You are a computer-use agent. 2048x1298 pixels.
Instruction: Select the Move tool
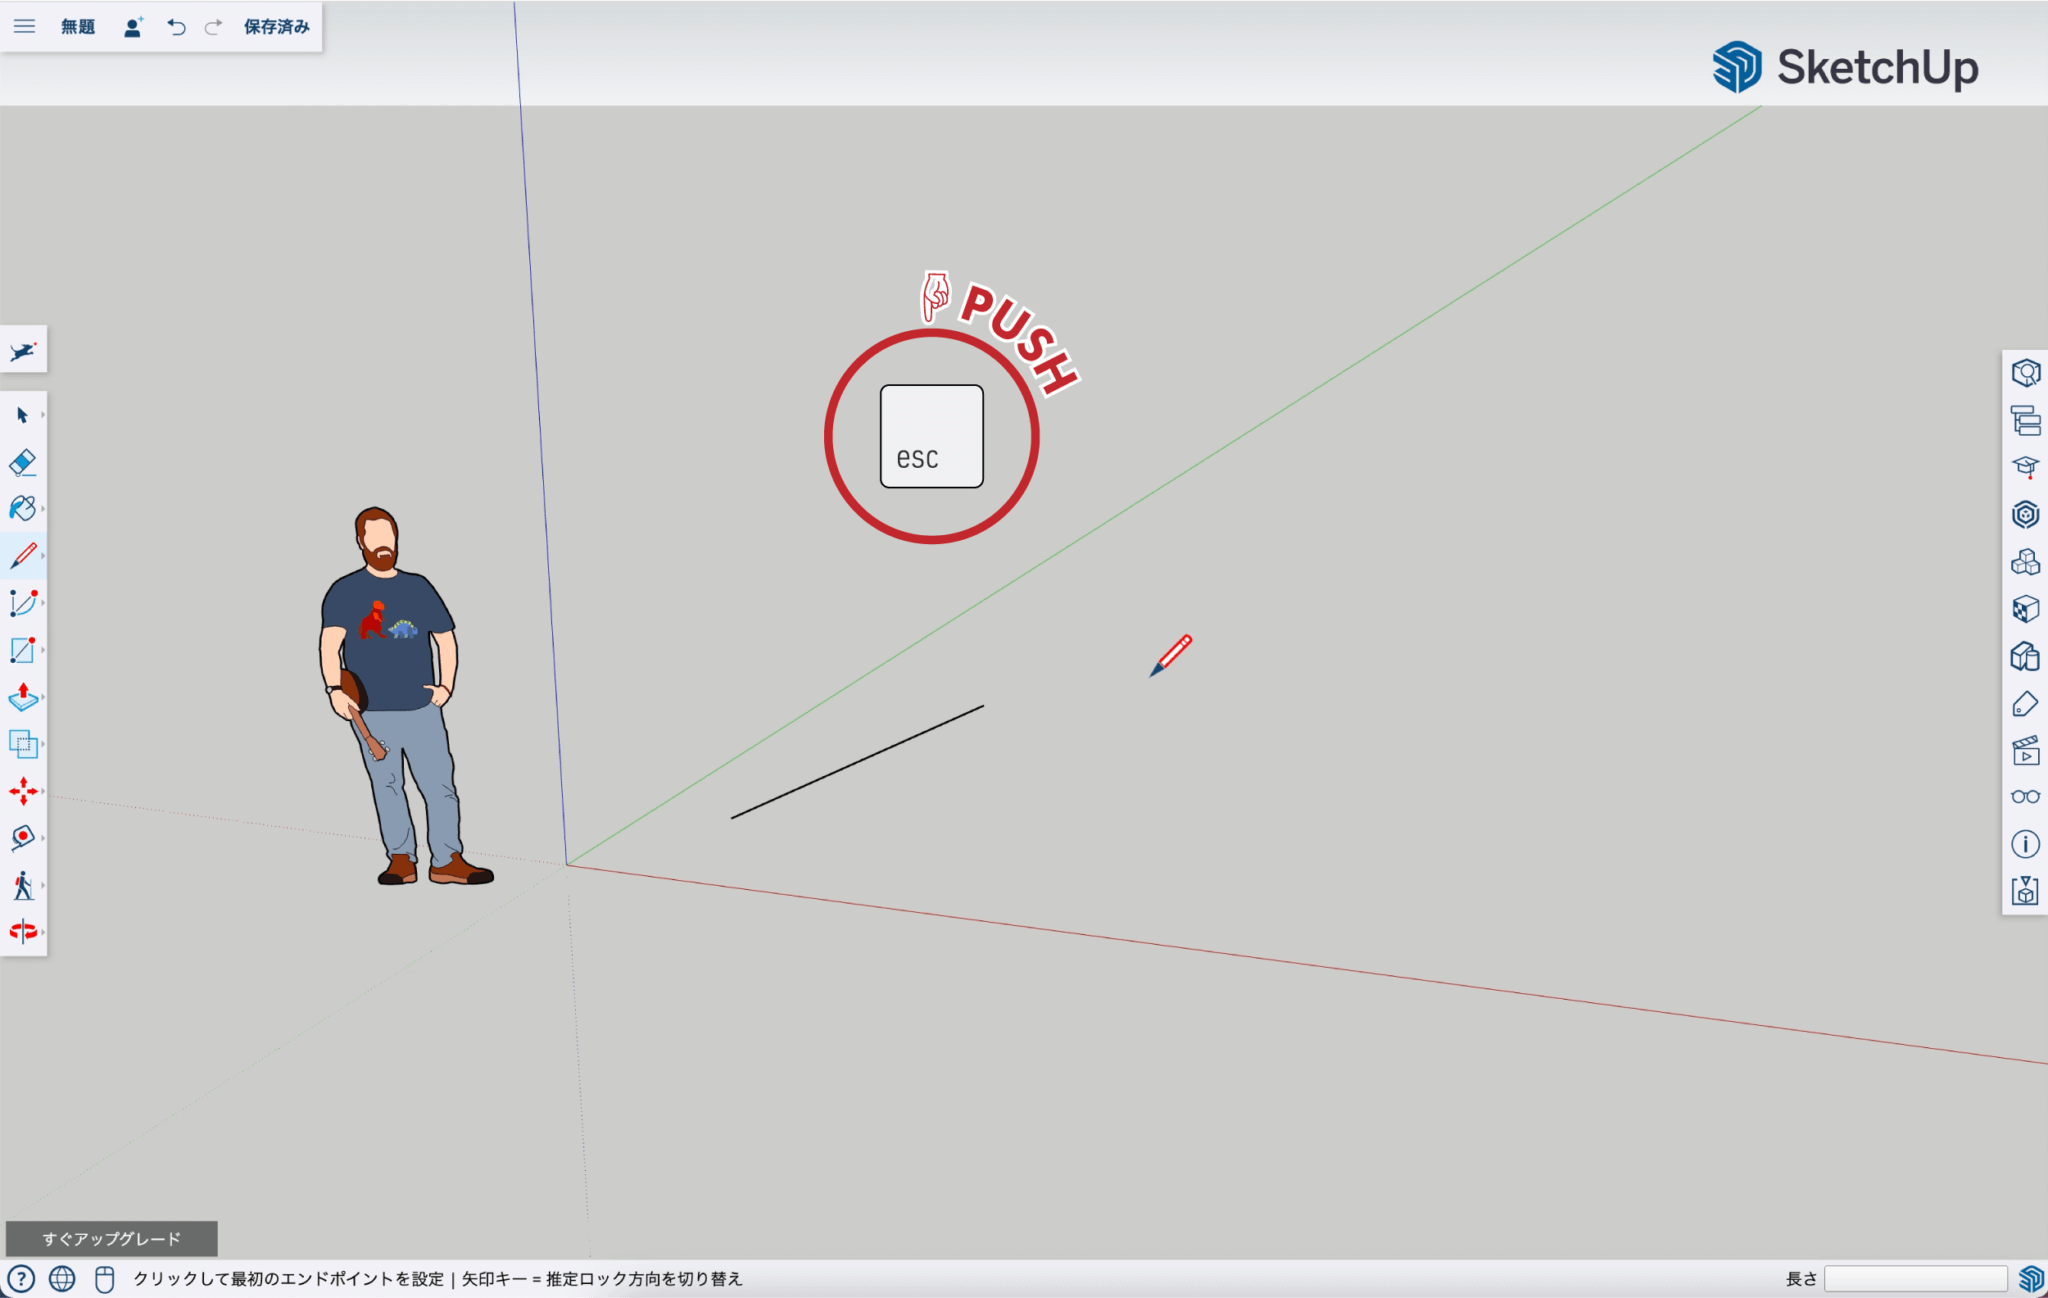pos(22,791)
